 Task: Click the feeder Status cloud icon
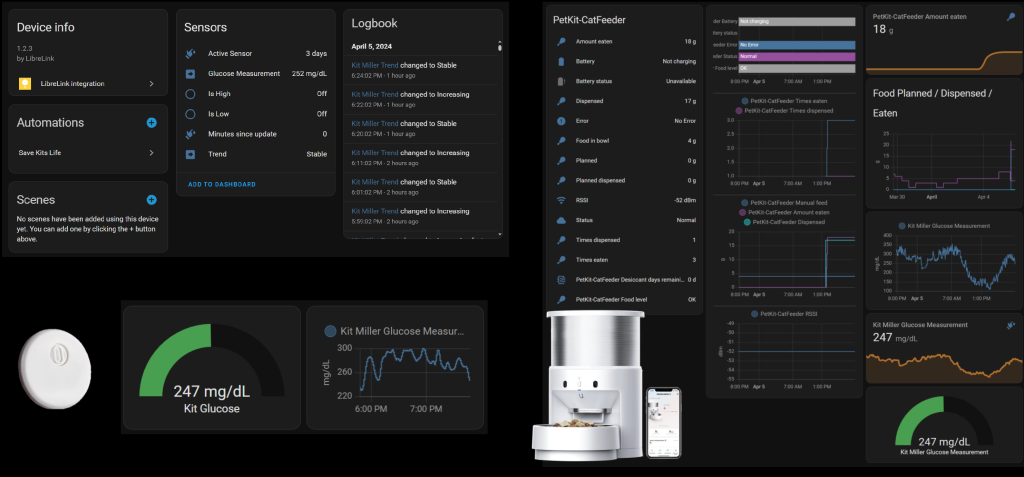click(561, 220)
